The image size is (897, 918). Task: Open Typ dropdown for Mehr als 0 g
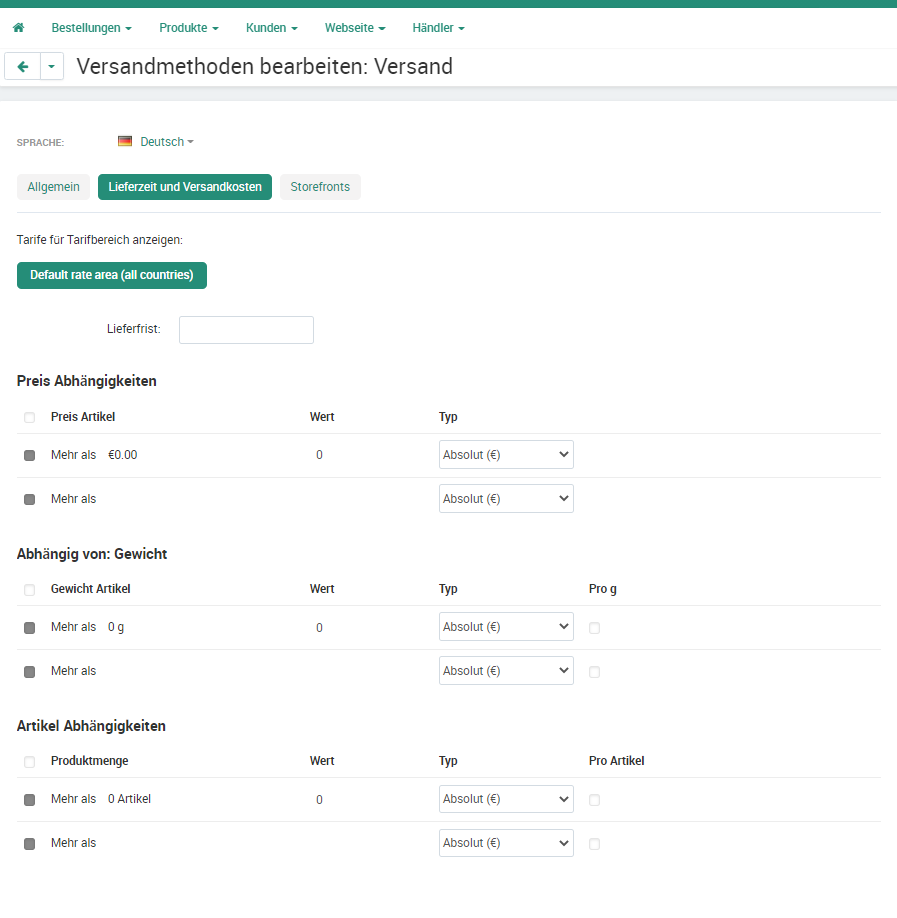coord(506,626)
